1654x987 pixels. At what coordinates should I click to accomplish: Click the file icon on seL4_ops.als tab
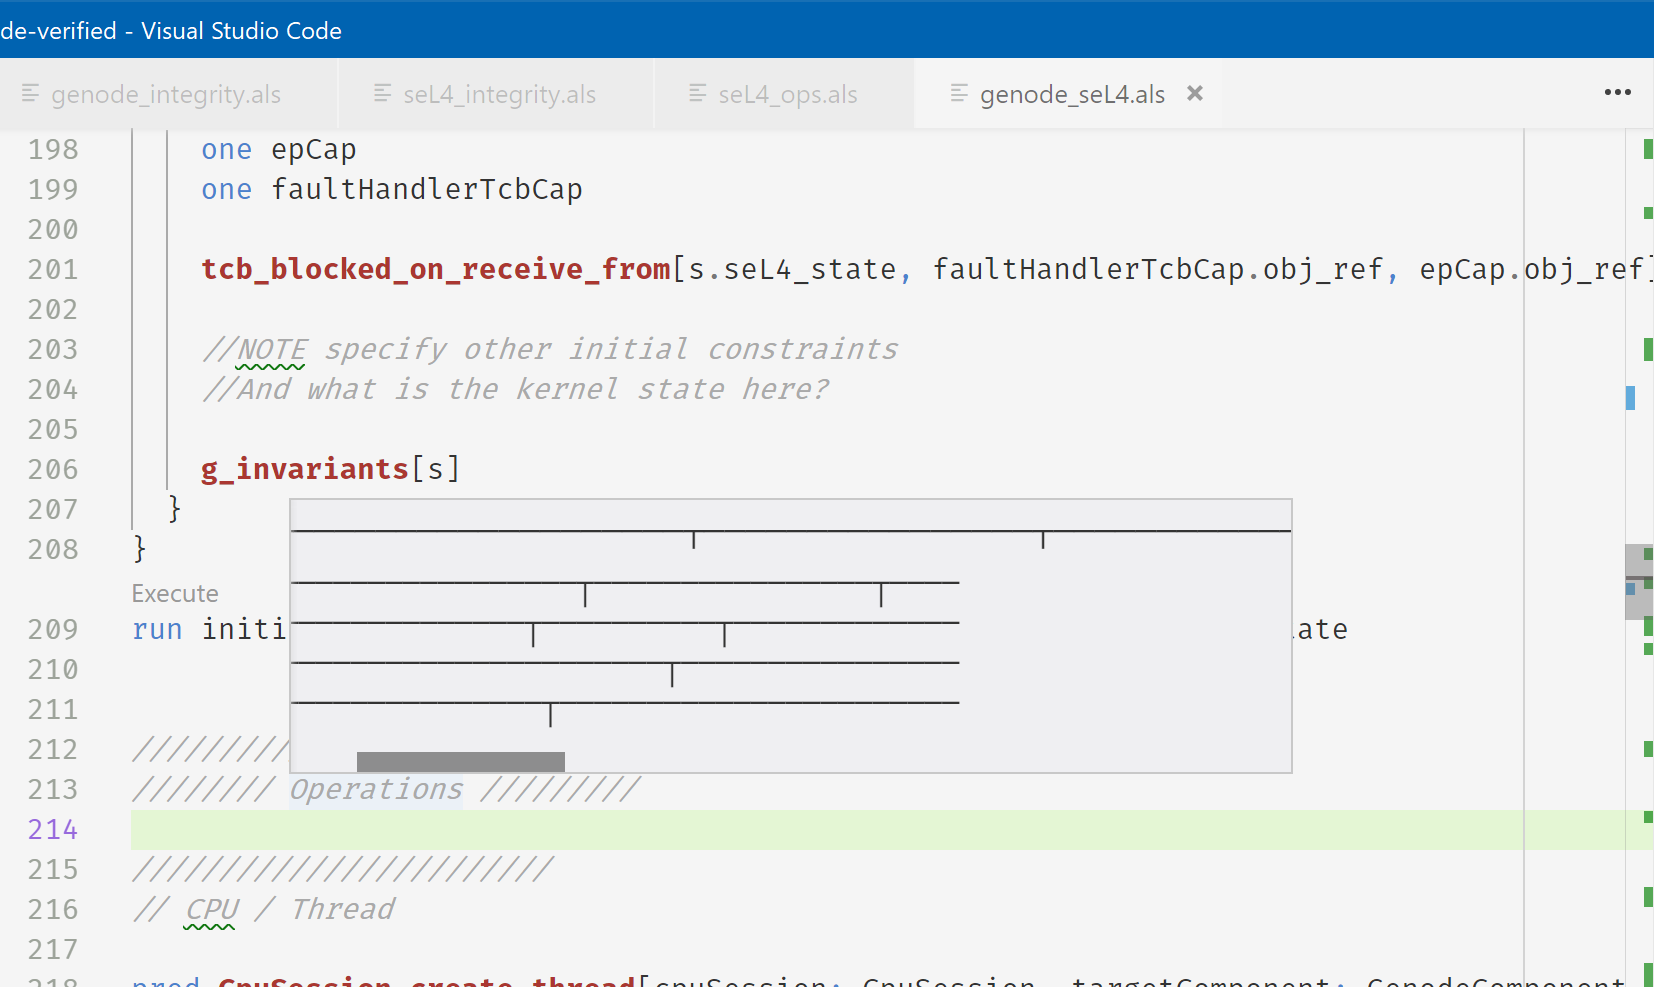tap(696, 93)
